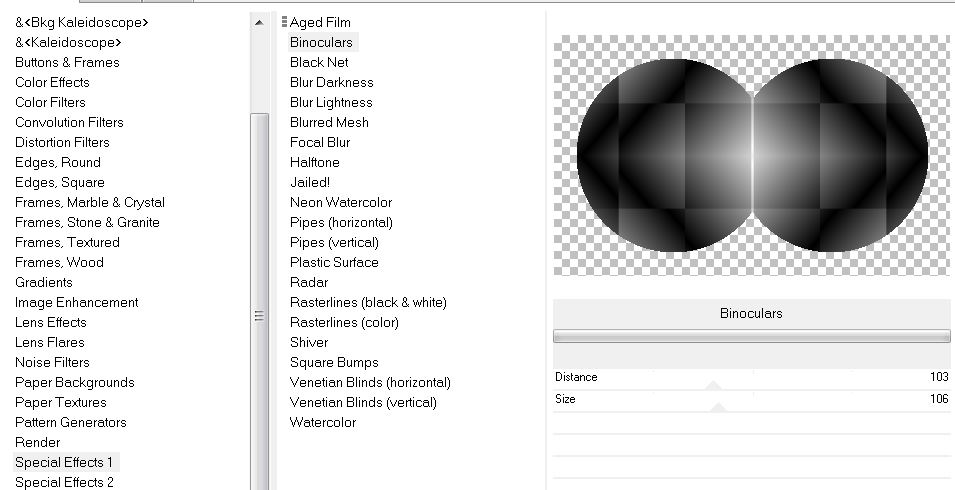
Task: Select the Noise Filters category
Action: (52, 363)
